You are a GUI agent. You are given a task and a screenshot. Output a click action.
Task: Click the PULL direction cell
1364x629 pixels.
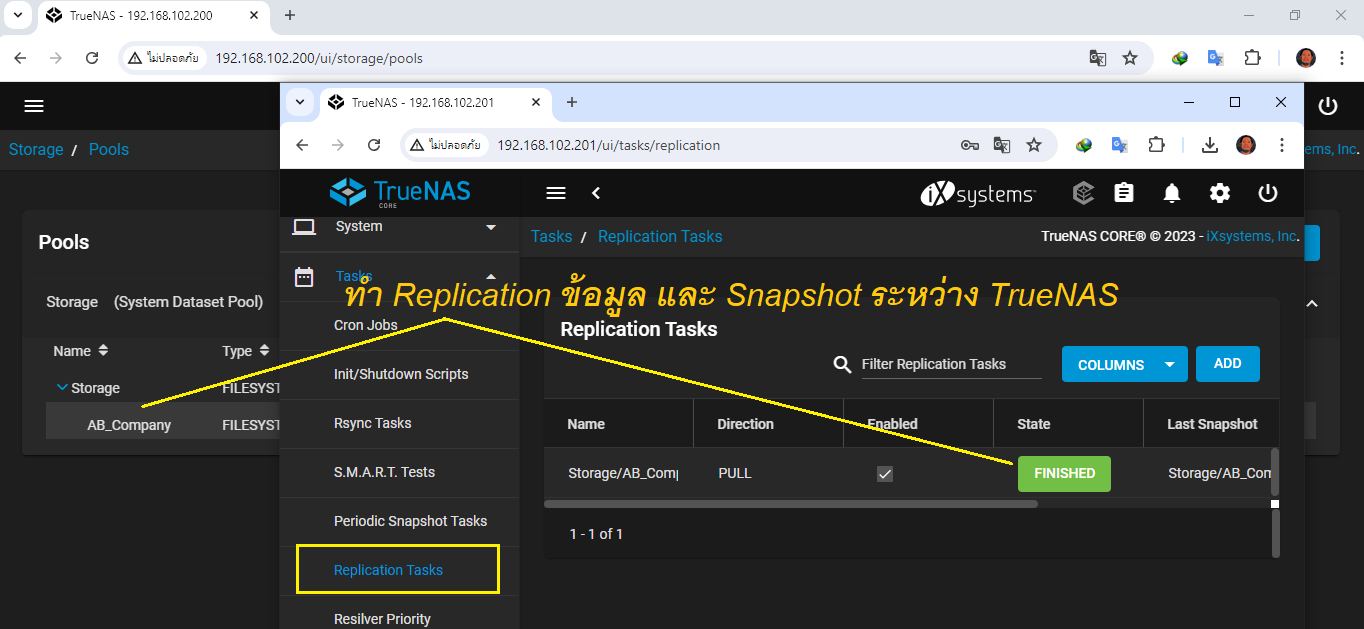pyautogui.click(x=735, y=474)
